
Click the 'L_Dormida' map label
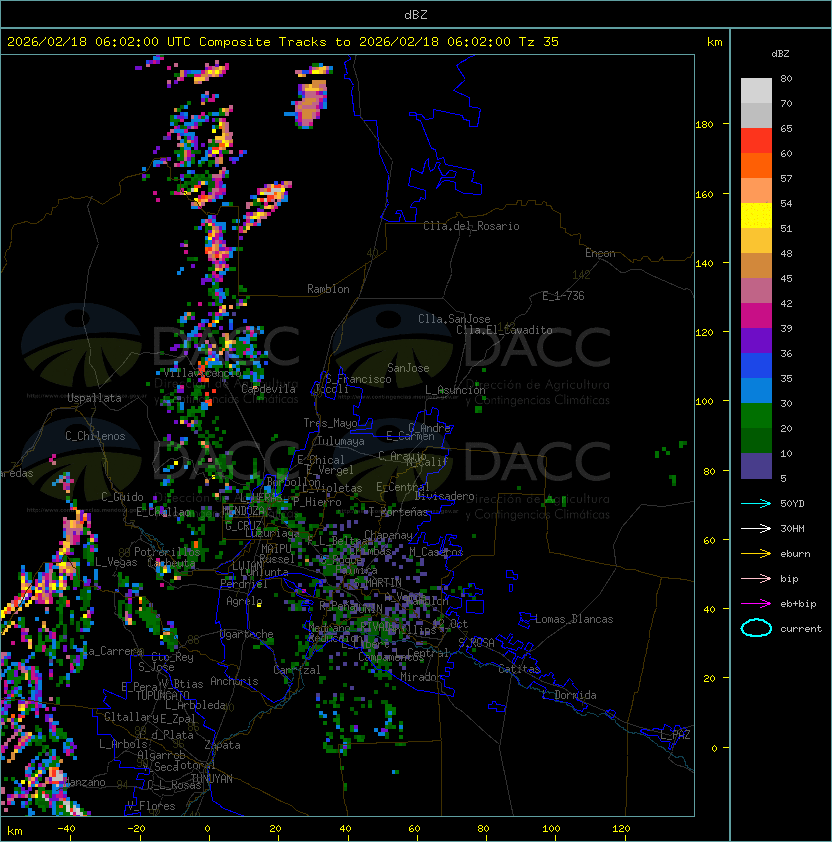569,695
